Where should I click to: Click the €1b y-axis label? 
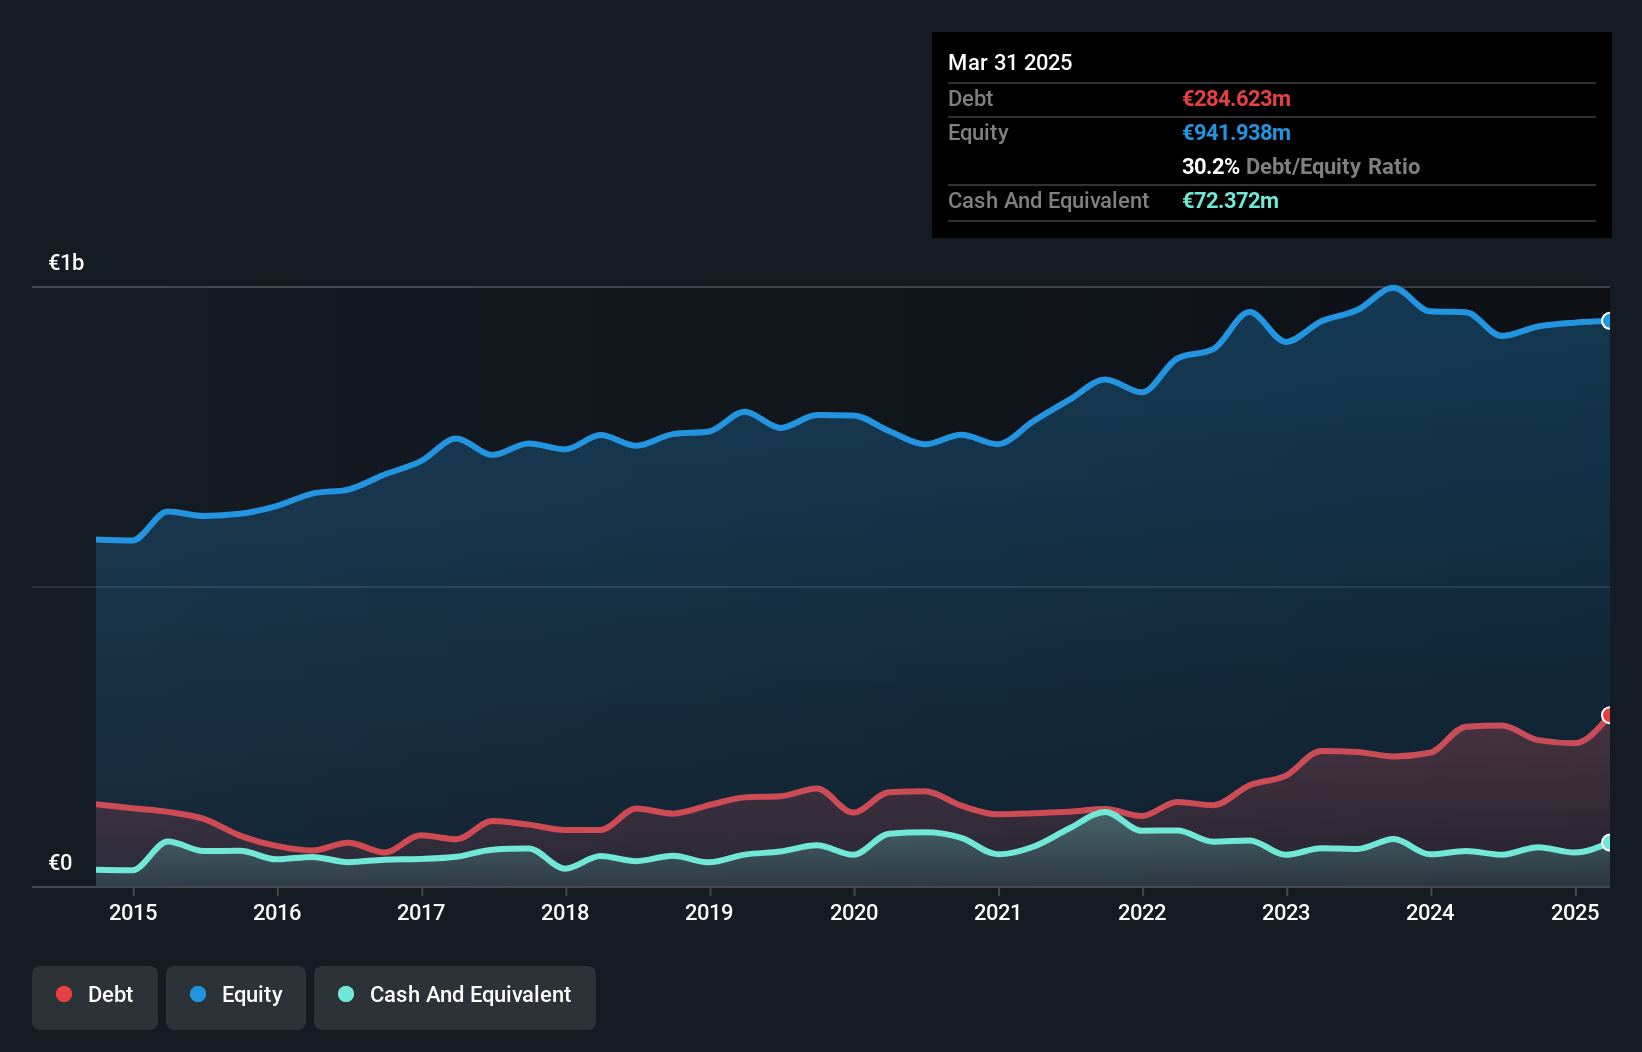[x=66, y=263]
